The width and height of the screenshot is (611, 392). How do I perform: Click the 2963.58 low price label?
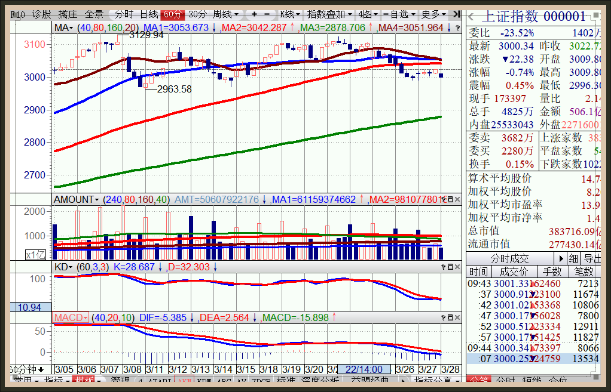pos(174,89)
